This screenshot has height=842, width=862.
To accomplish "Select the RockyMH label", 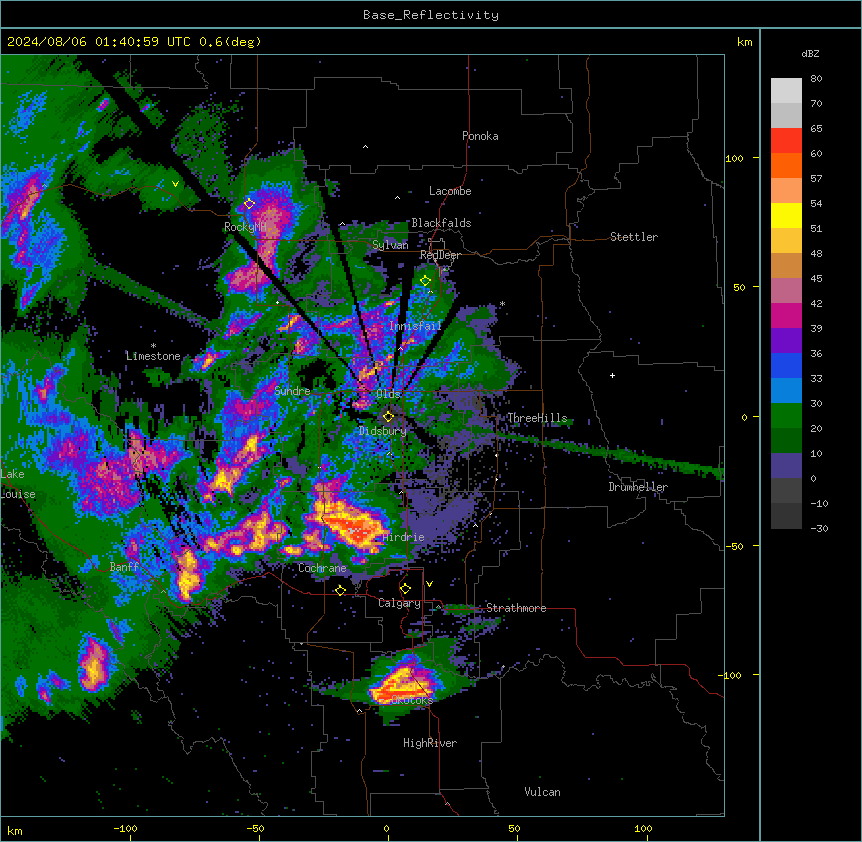I will click(245, 227).
